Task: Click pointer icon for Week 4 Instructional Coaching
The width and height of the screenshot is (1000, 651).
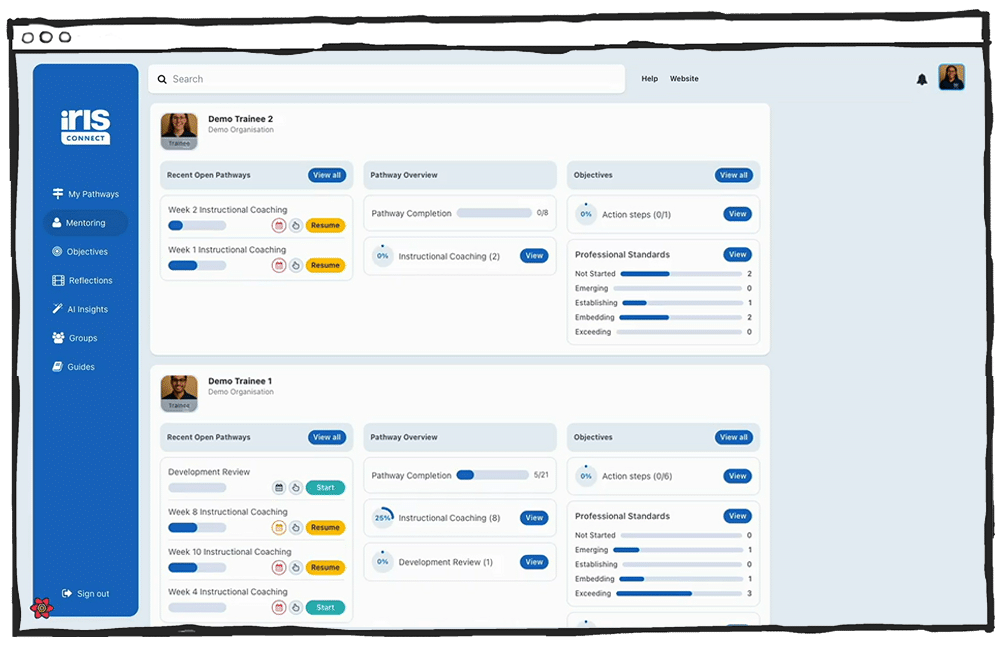Action: click(x=295, y=608)
